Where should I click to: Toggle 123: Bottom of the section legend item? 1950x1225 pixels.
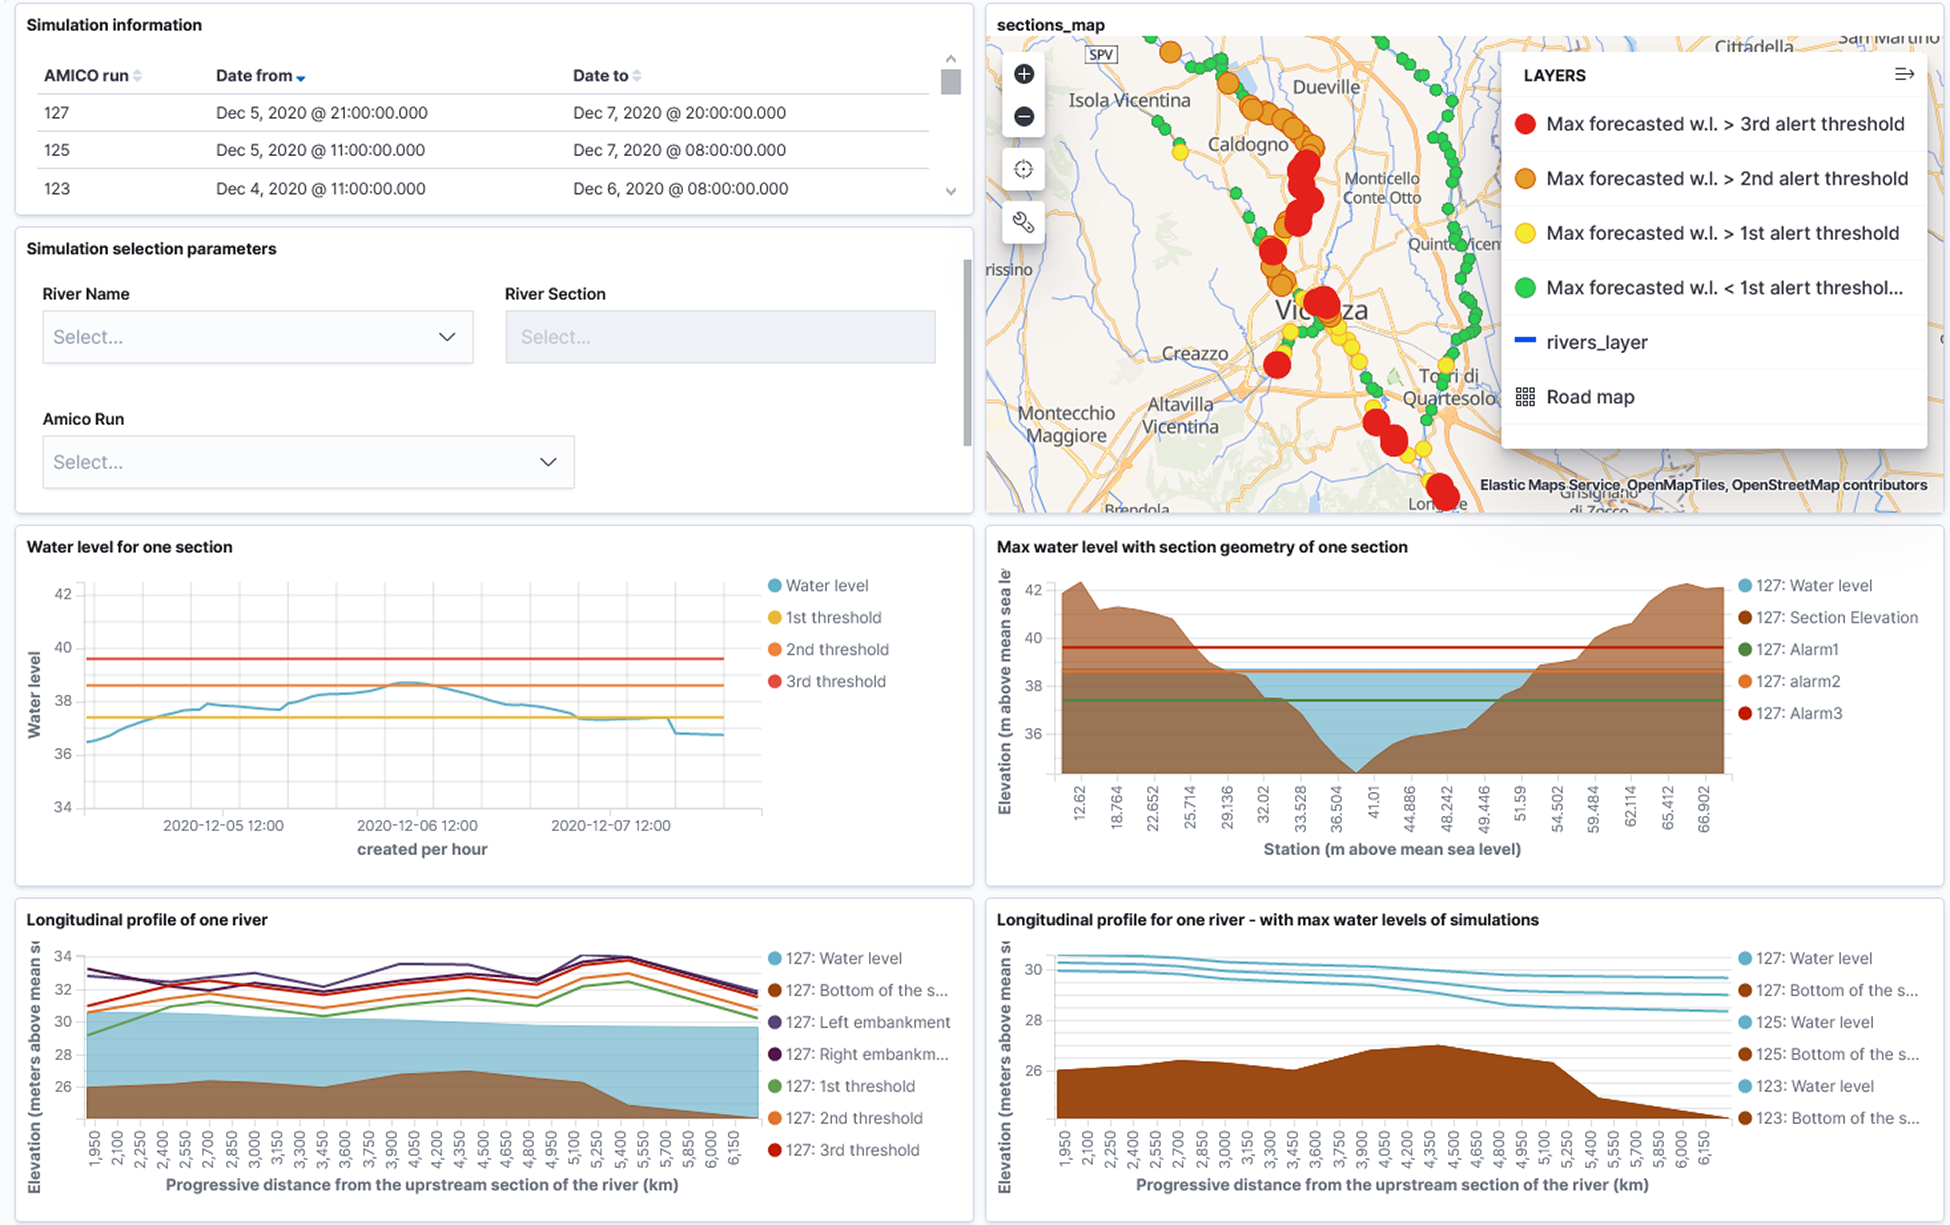1828,1118
